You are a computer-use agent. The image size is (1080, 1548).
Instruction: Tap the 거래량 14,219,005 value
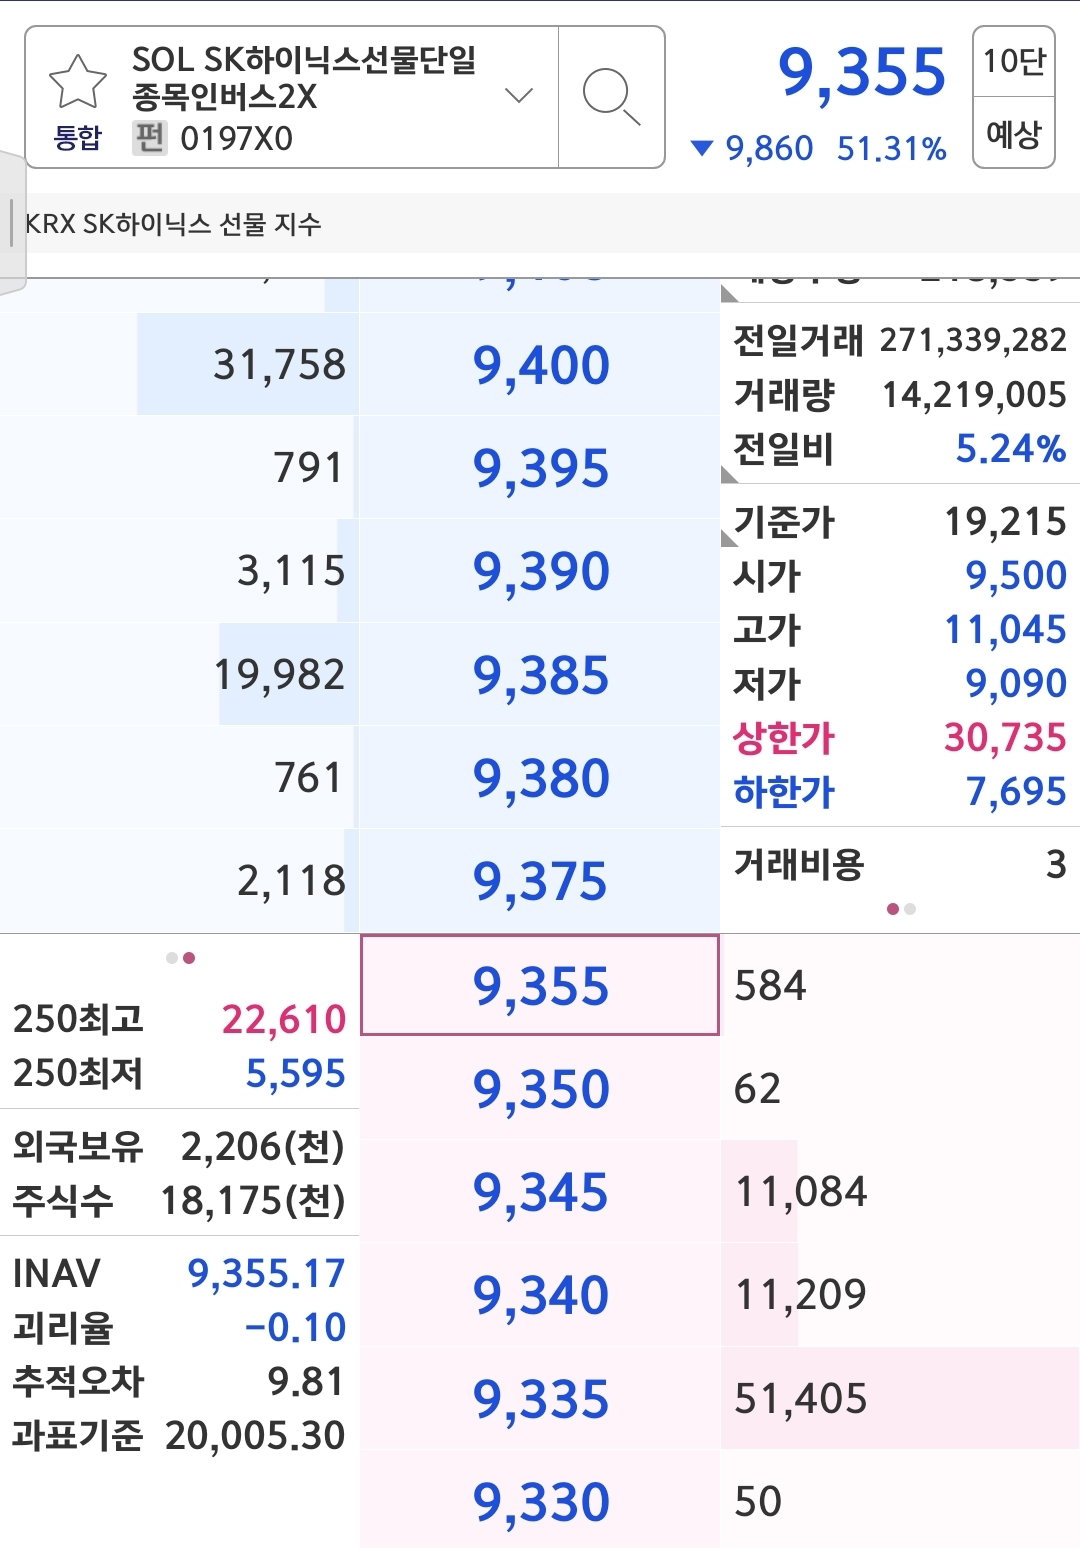[974, 395]
